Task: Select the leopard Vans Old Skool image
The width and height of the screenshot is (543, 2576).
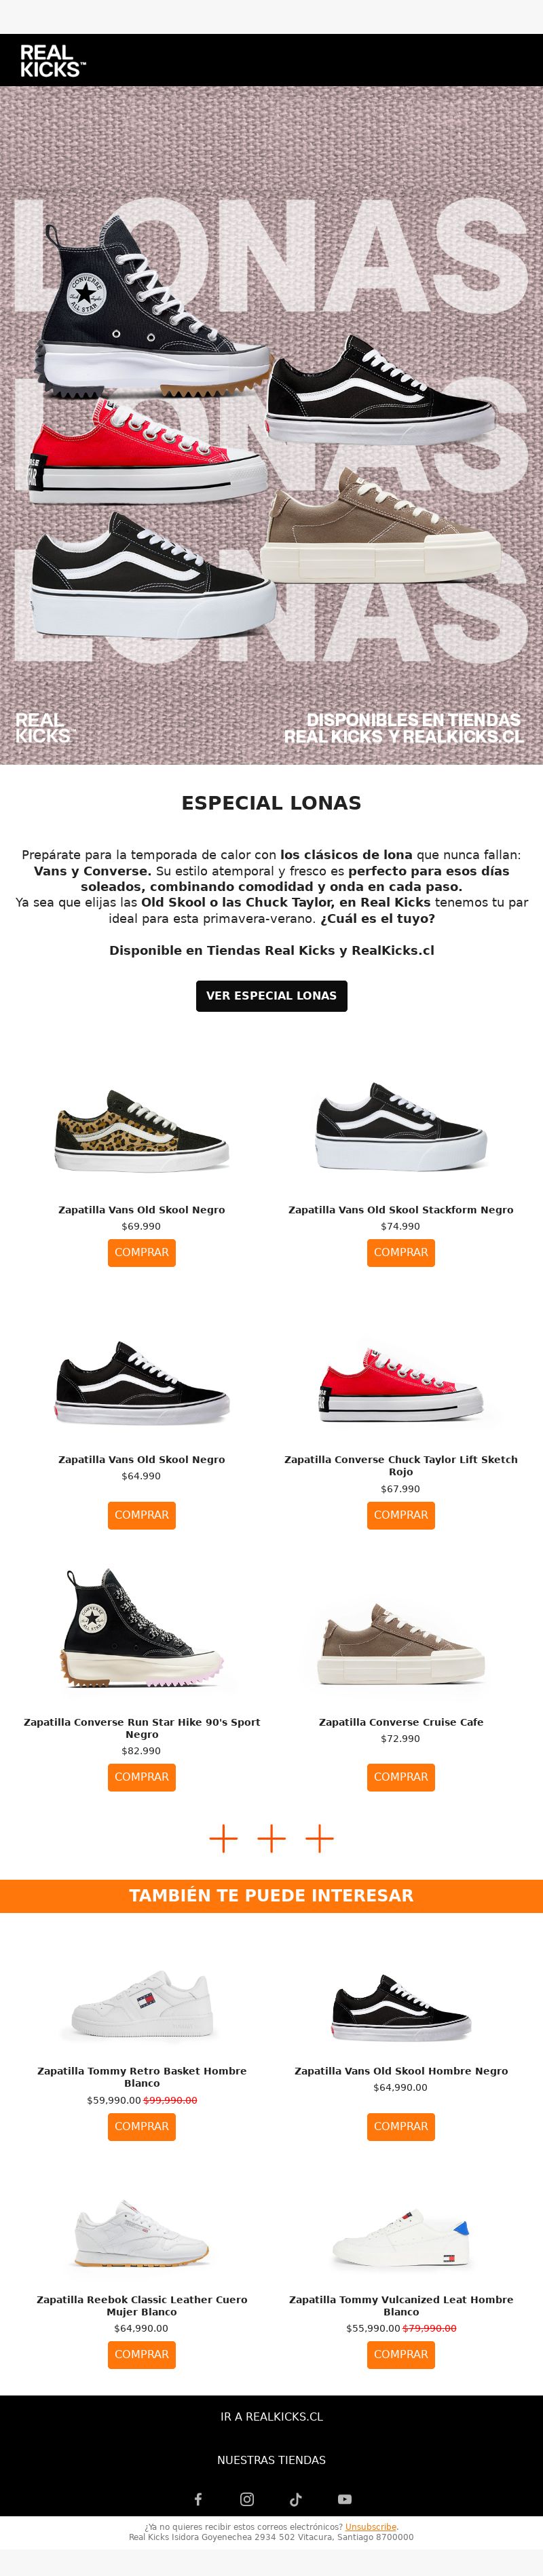Action: coord(142,1130)
